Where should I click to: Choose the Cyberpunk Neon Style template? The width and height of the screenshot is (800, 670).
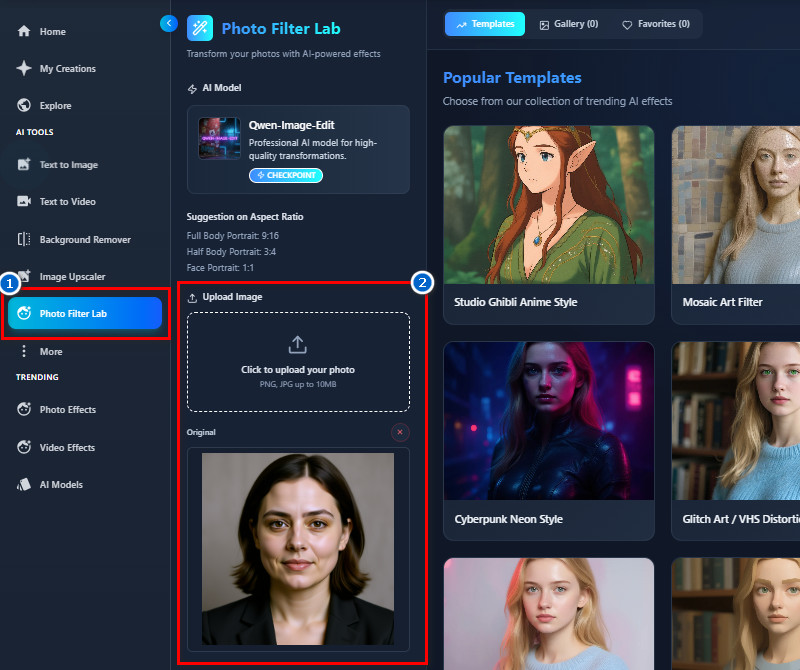coord(548,440)
